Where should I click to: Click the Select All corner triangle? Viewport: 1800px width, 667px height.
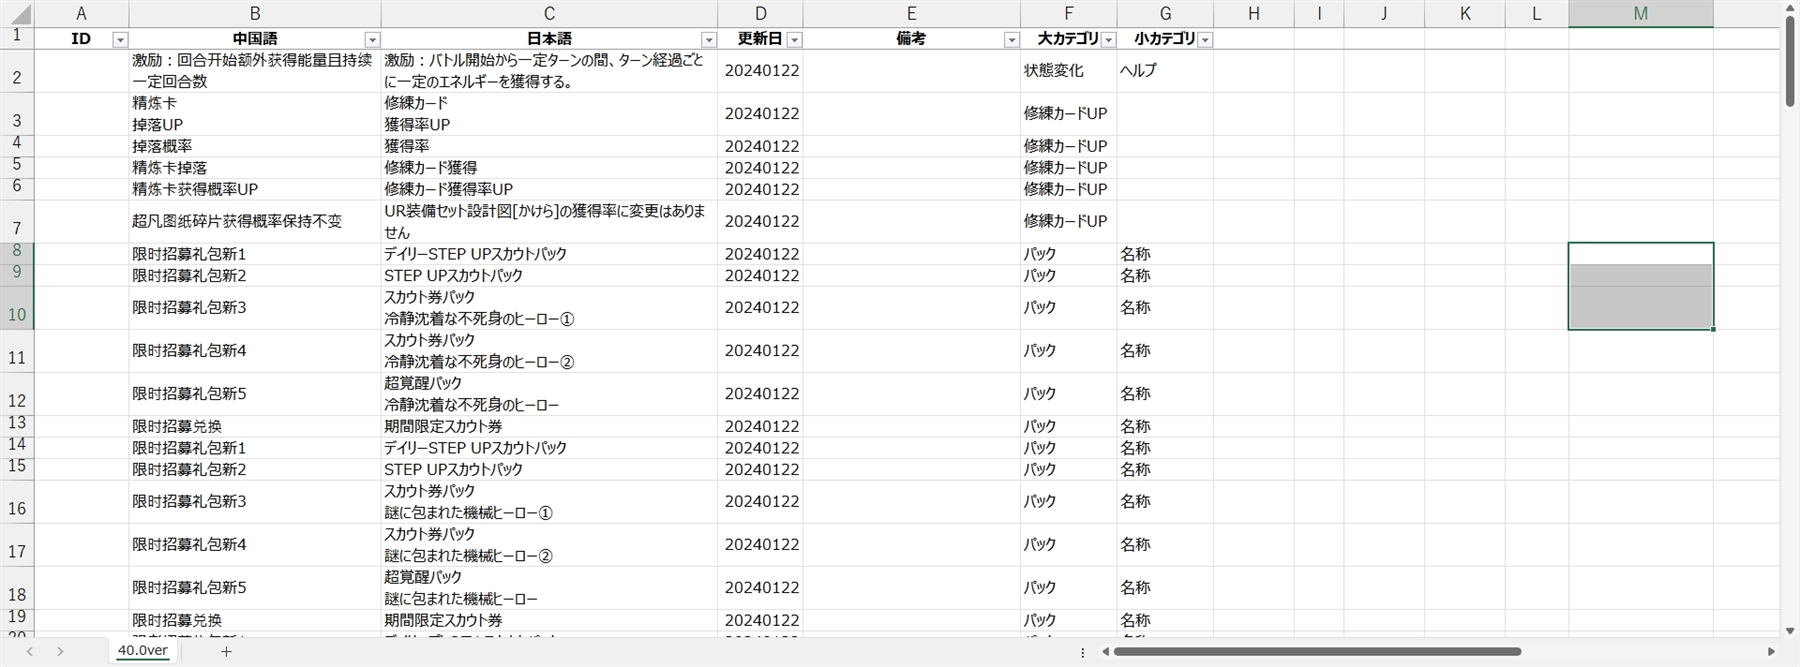click(17, 13)
